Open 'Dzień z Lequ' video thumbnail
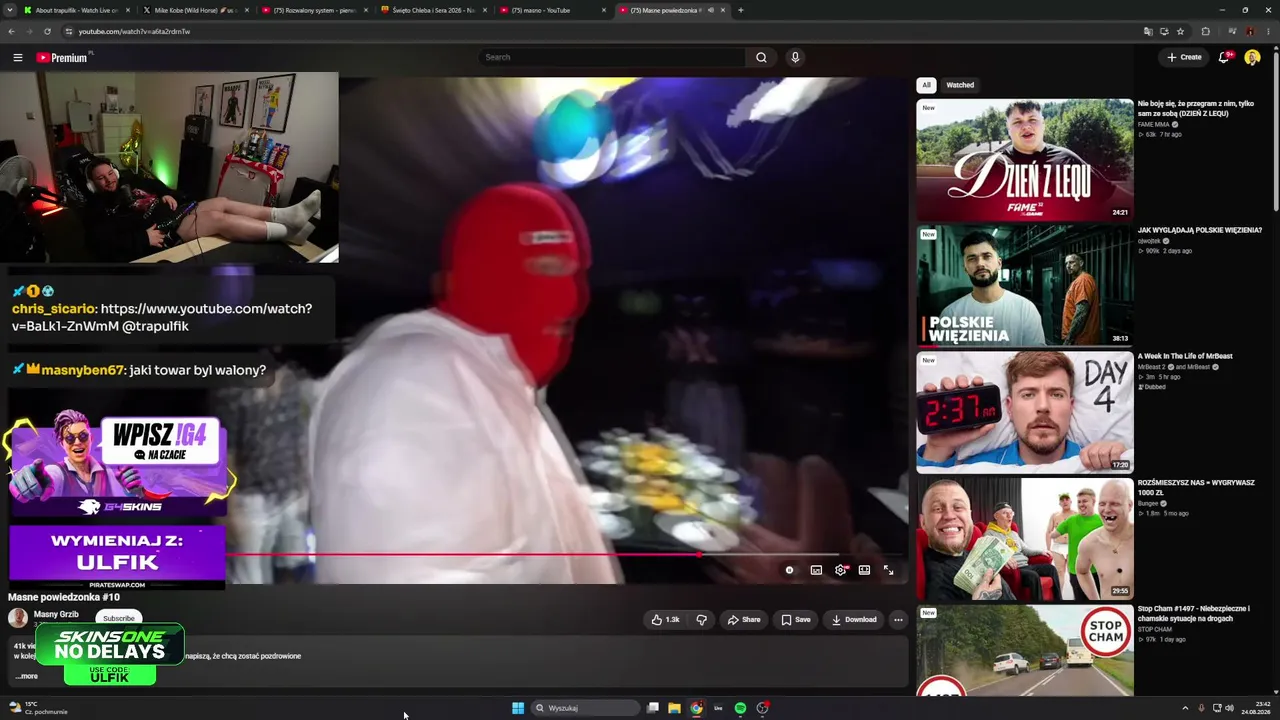The width and height of the screenshot is (1280, 720). click(1025, 160)
